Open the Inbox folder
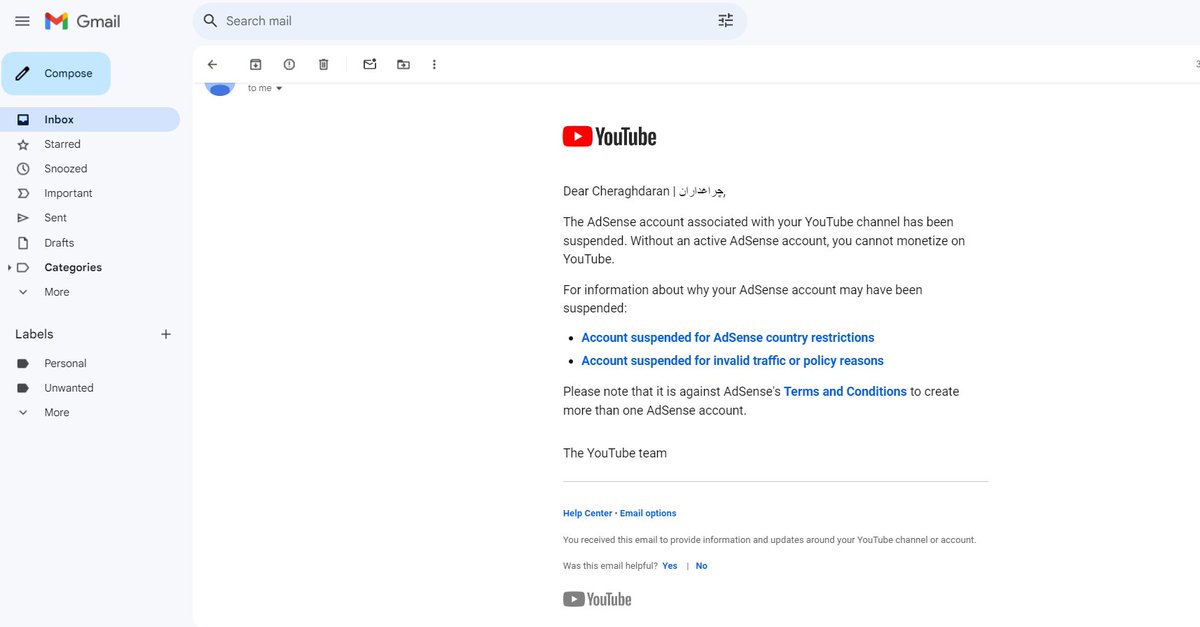Viewport: 1200px width, 627px height. click(x=90, y=120)
